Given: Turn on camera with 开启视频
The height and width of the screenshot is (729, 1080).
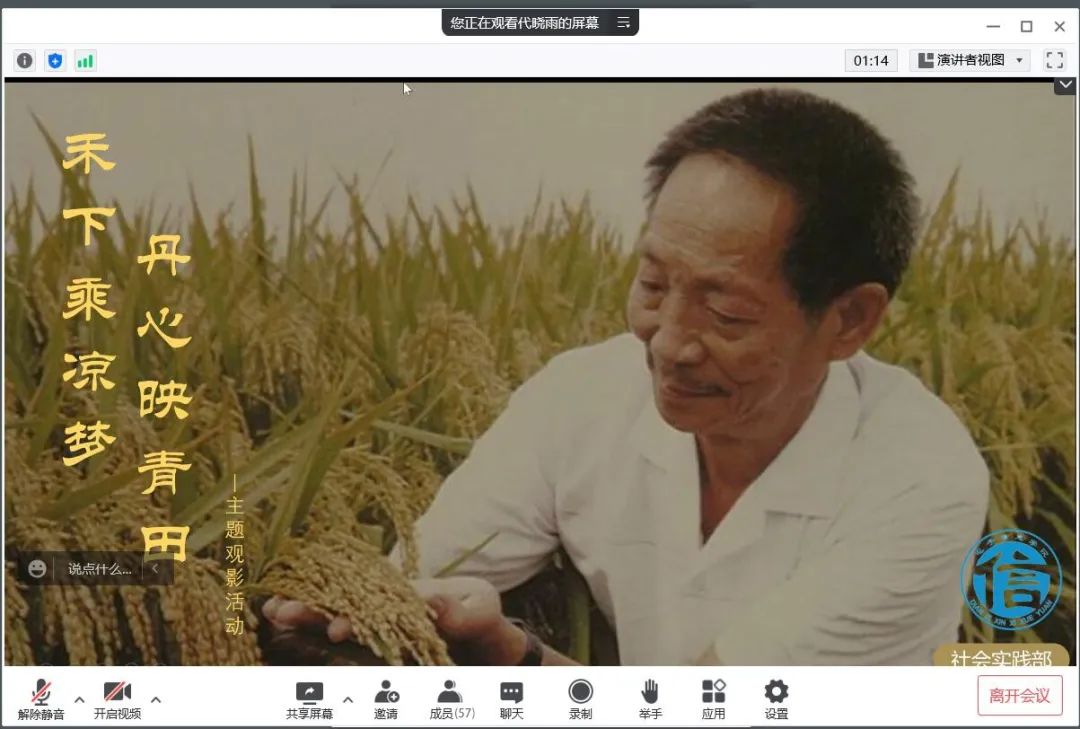Looking at the screenshot, I should click(x=117, y=698).
